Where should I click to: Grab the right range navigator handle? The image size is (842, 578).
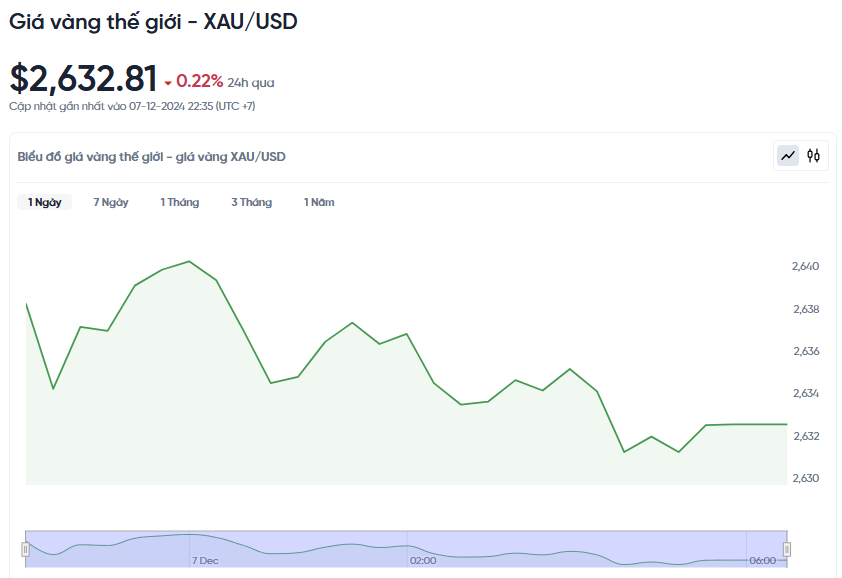tap(787, 549)
